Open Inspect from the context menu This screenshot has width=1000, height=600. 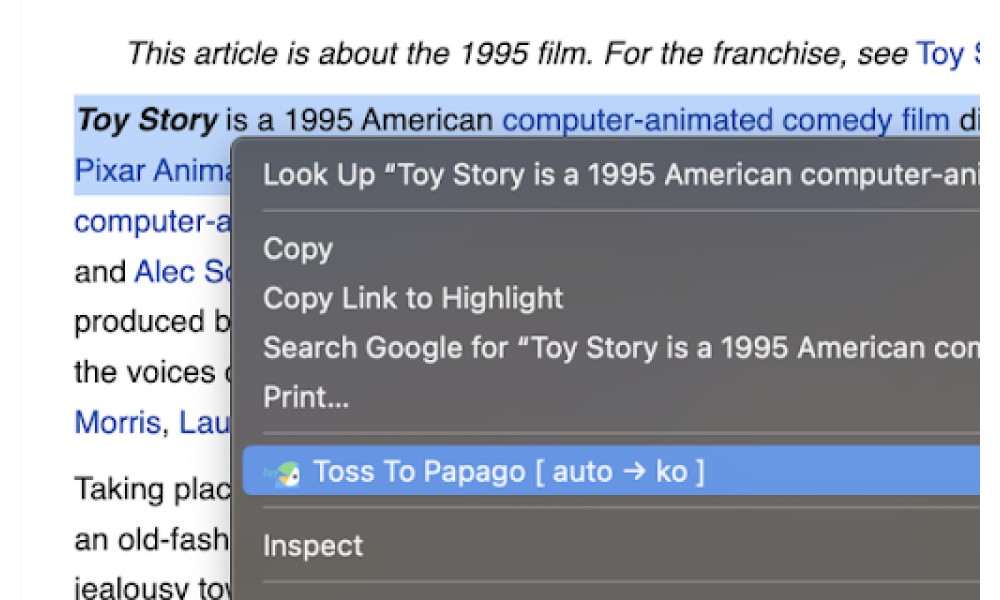[x=312, y=546]
